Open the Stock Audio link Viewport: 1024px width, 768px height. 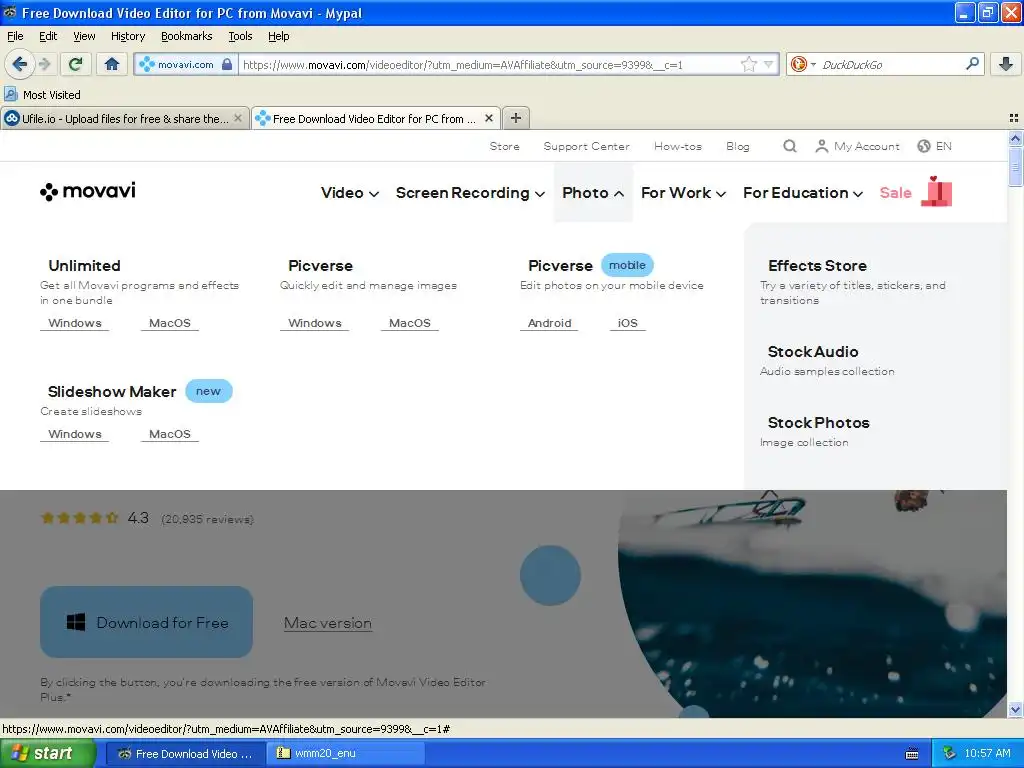(x=813, y=352)
